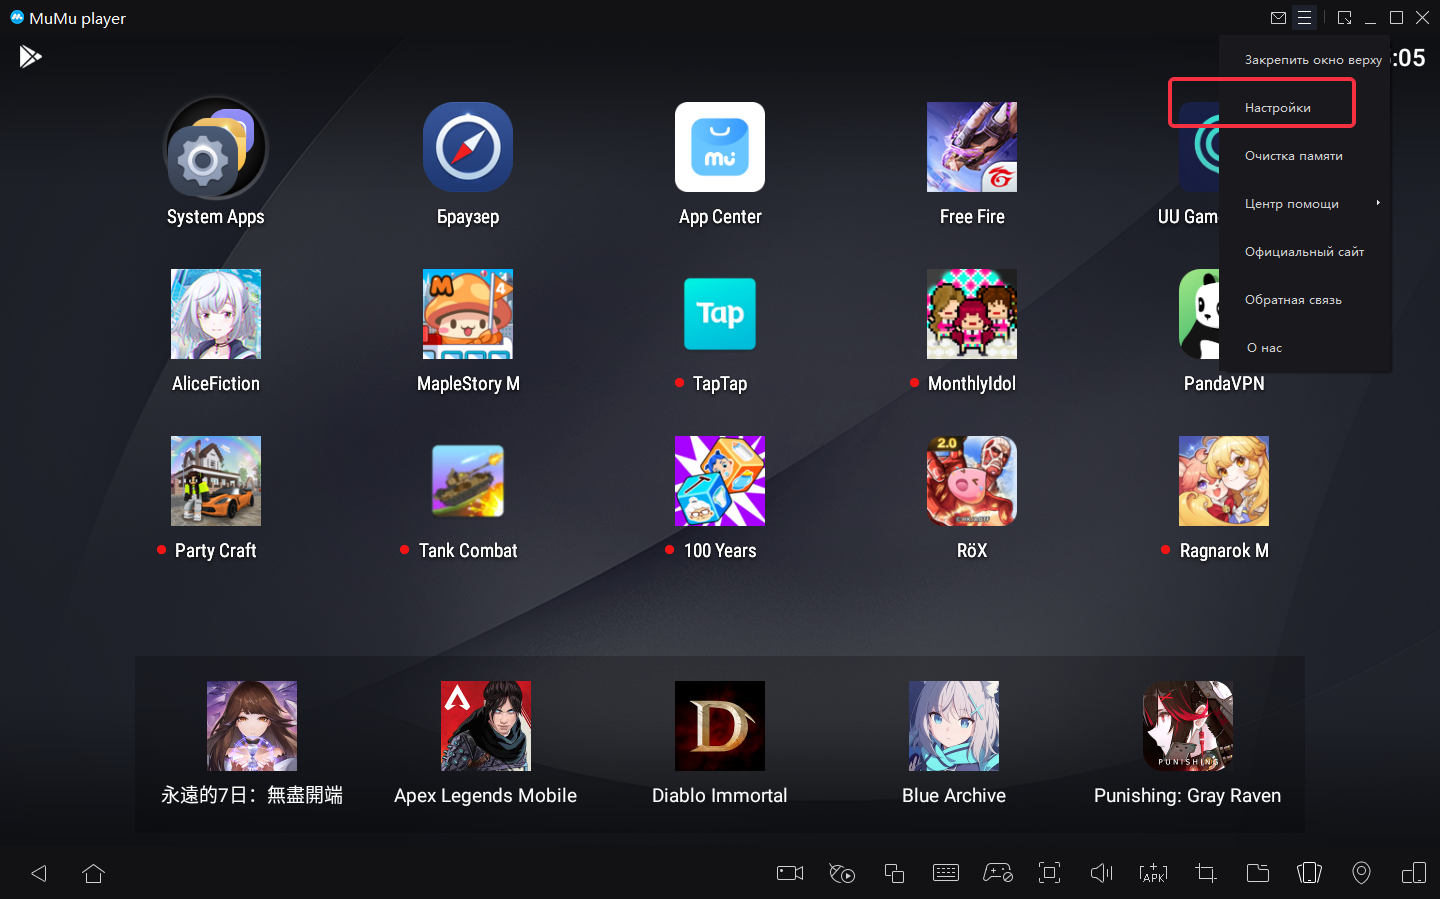Open RöX game icon
1440x899 pixels.
point(972,481)
